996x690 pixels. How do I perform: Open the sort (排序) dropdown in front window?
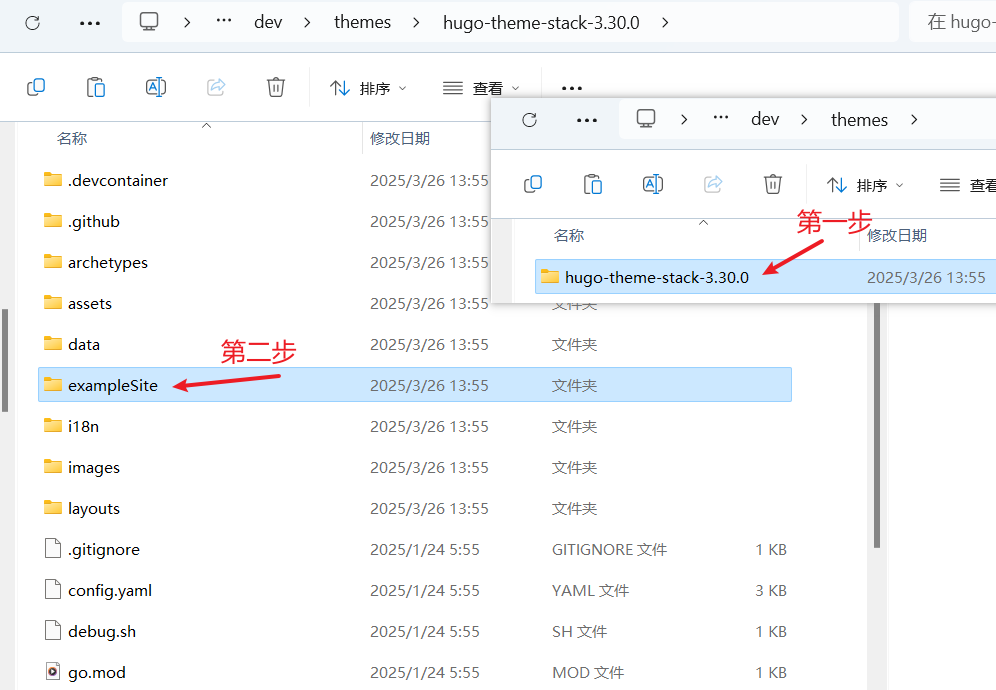pyautogui.click(x=865, y=185)
